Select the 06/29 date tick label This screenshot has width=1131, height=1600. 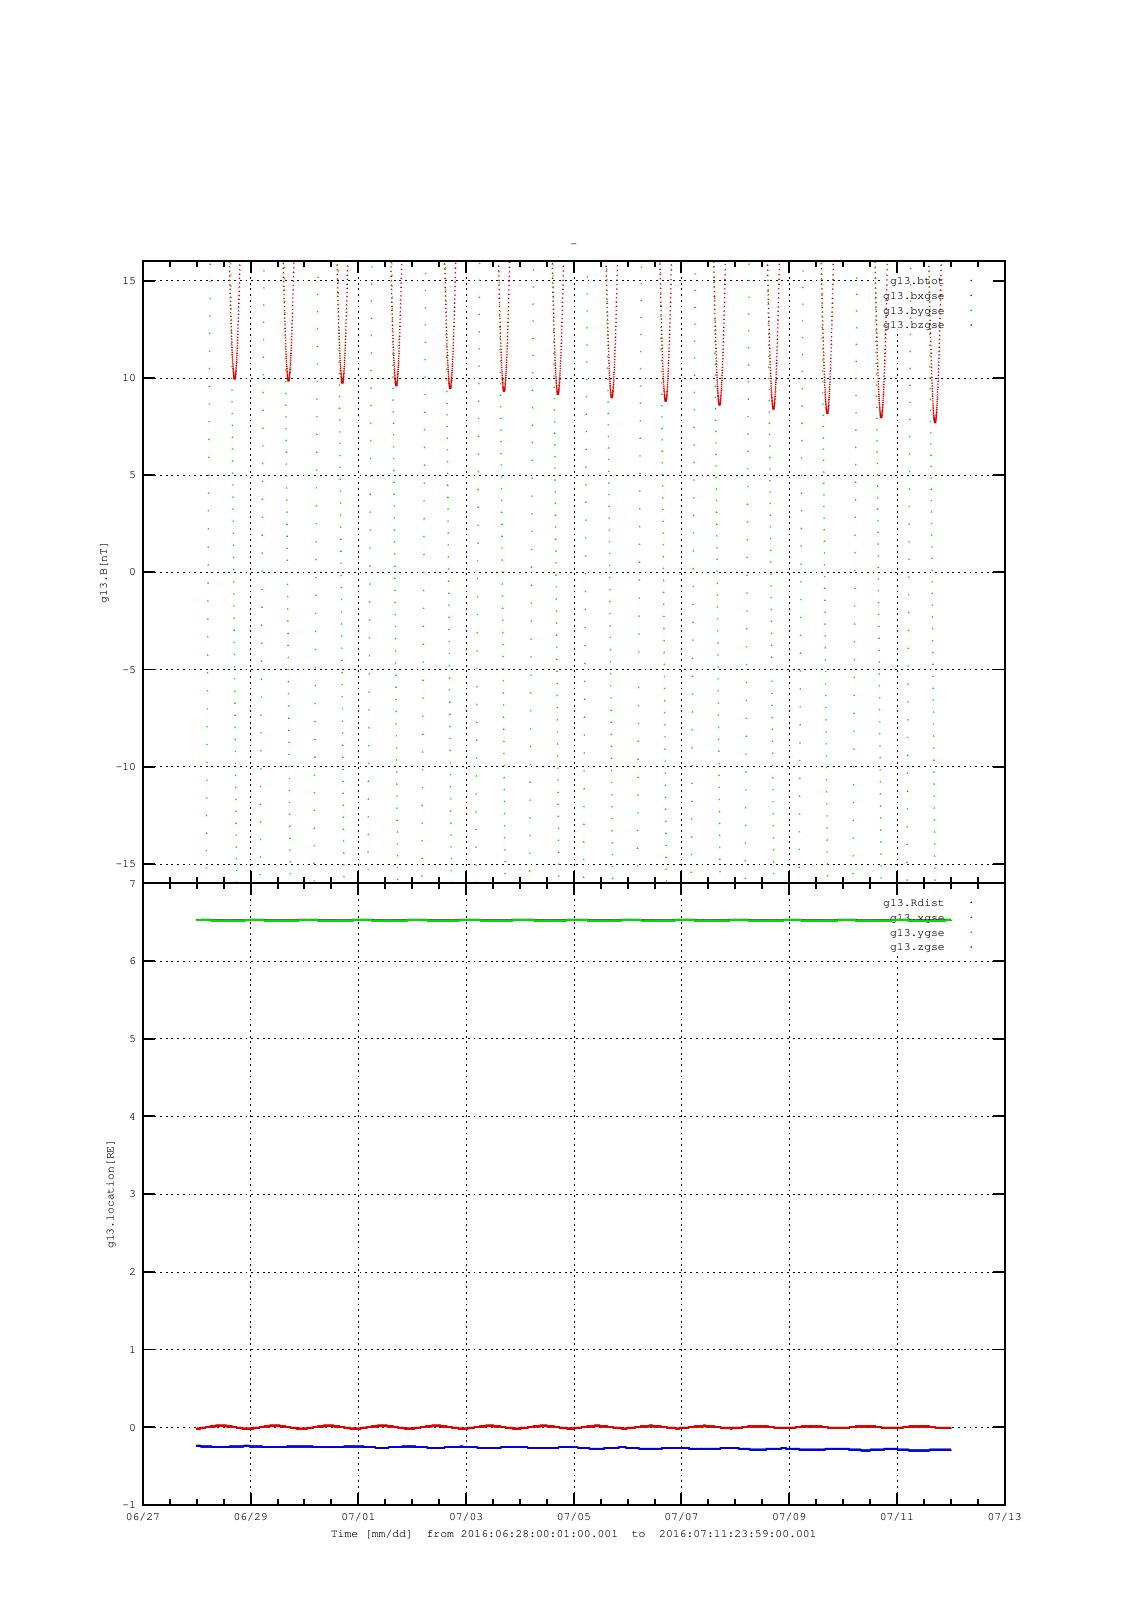pos(250,1517)
